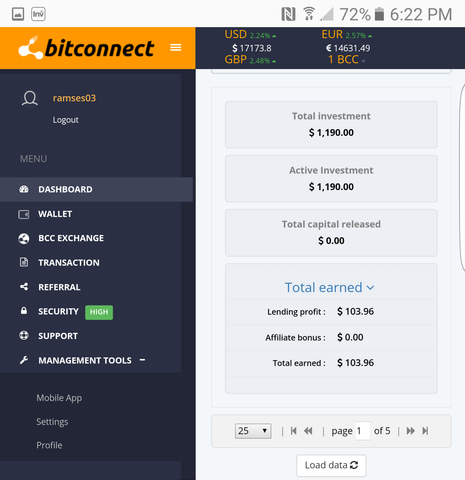Click the Logout link
Screen dimensions: 465x480
(66, 120)
